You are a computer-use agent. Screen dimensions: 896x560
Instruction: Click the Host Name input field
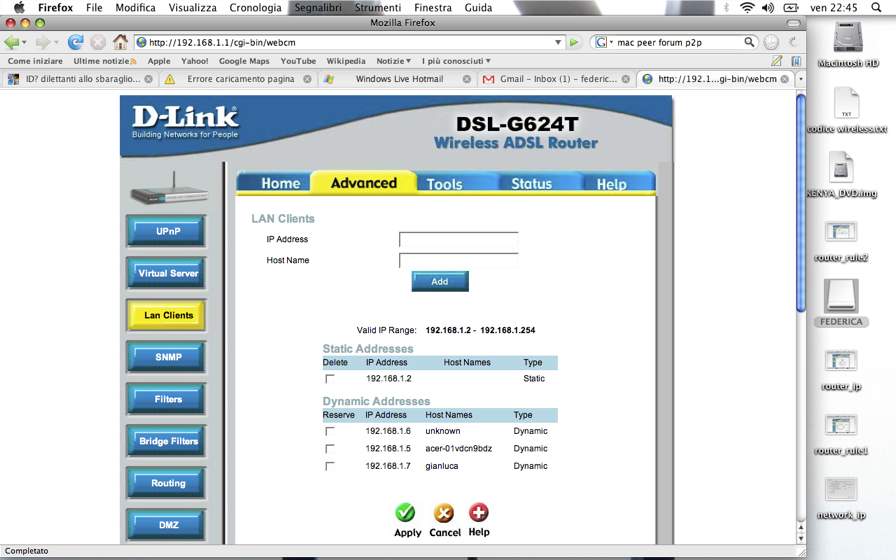(459, 261)
